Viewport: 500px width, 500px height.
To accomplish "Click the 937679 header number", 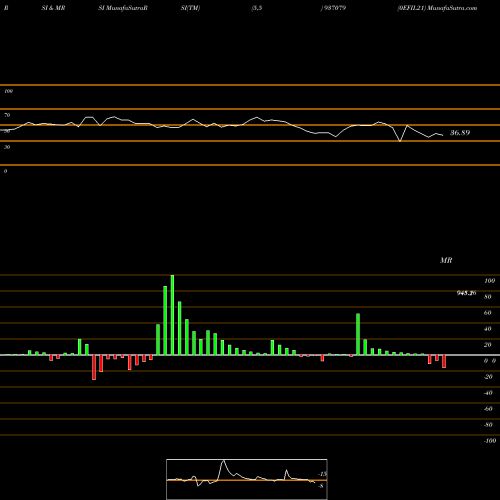I will pyautogui.click(x=334, y=8).
